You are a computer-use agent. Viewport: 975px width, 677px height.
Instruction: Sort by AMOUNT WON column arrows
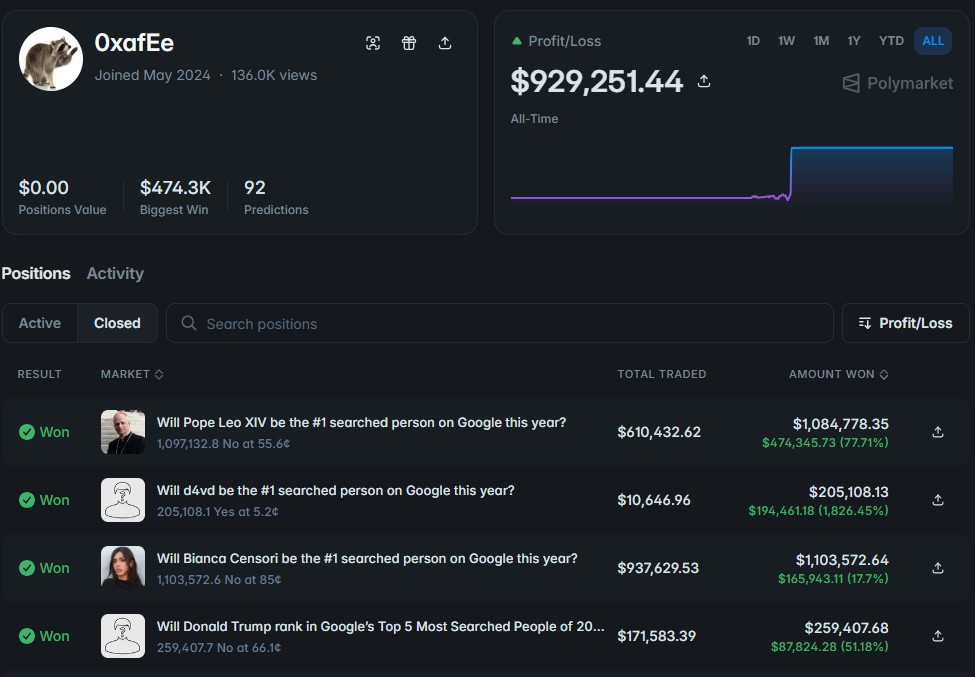coord(884,374)
